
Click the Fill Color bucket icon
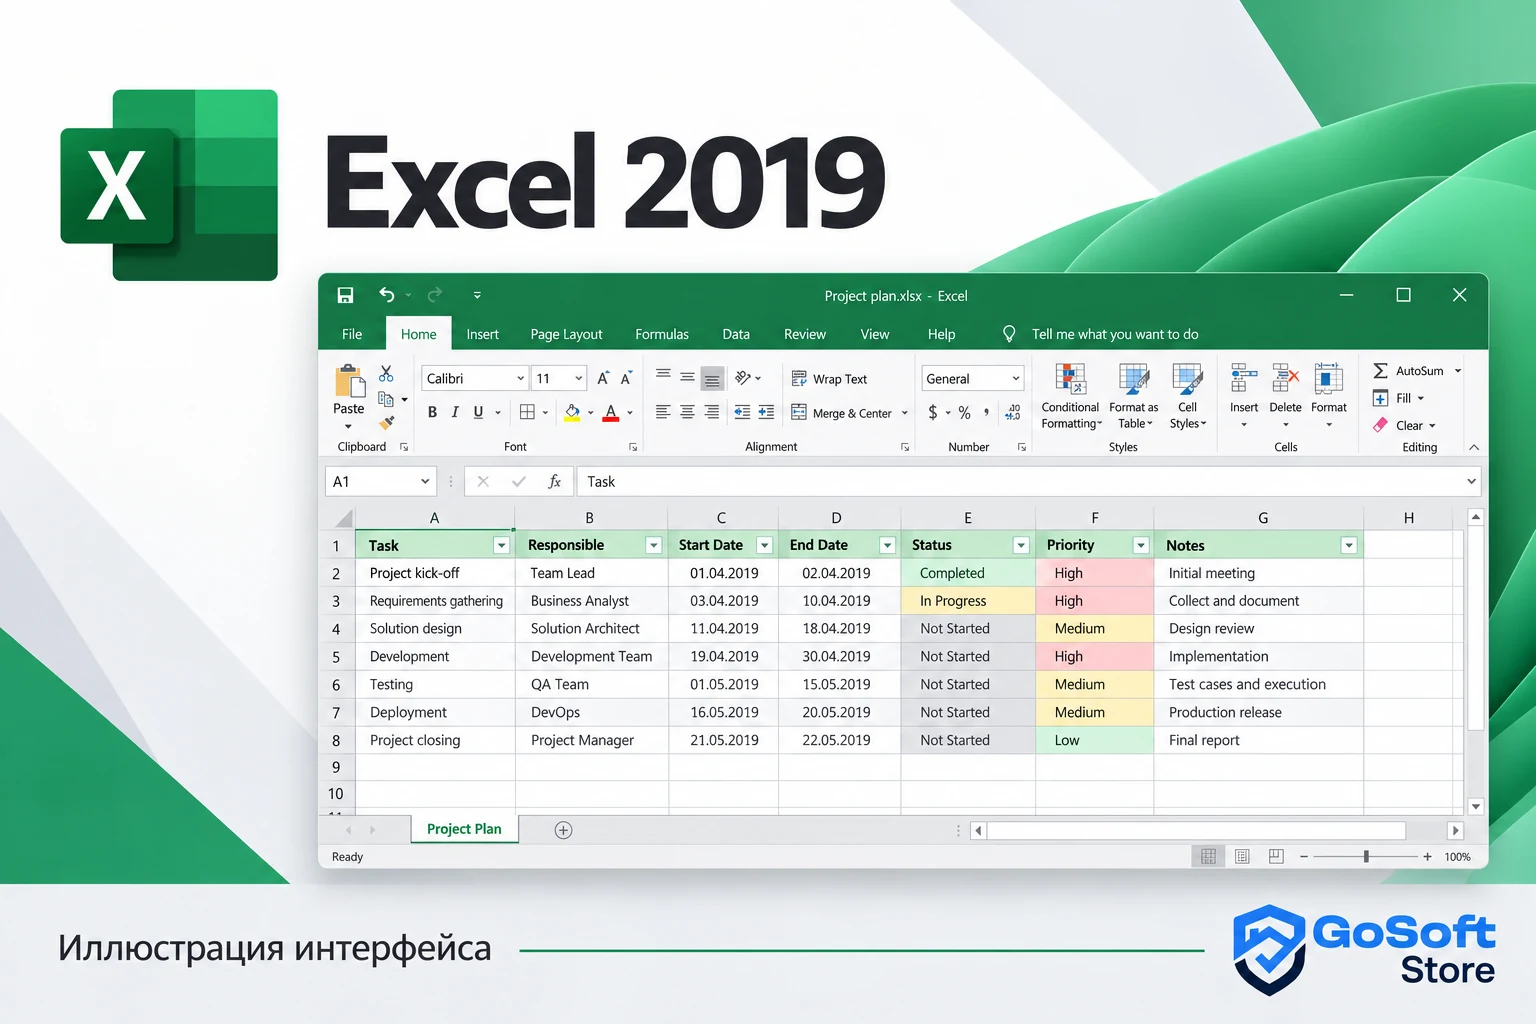click(x=572, y=412)
